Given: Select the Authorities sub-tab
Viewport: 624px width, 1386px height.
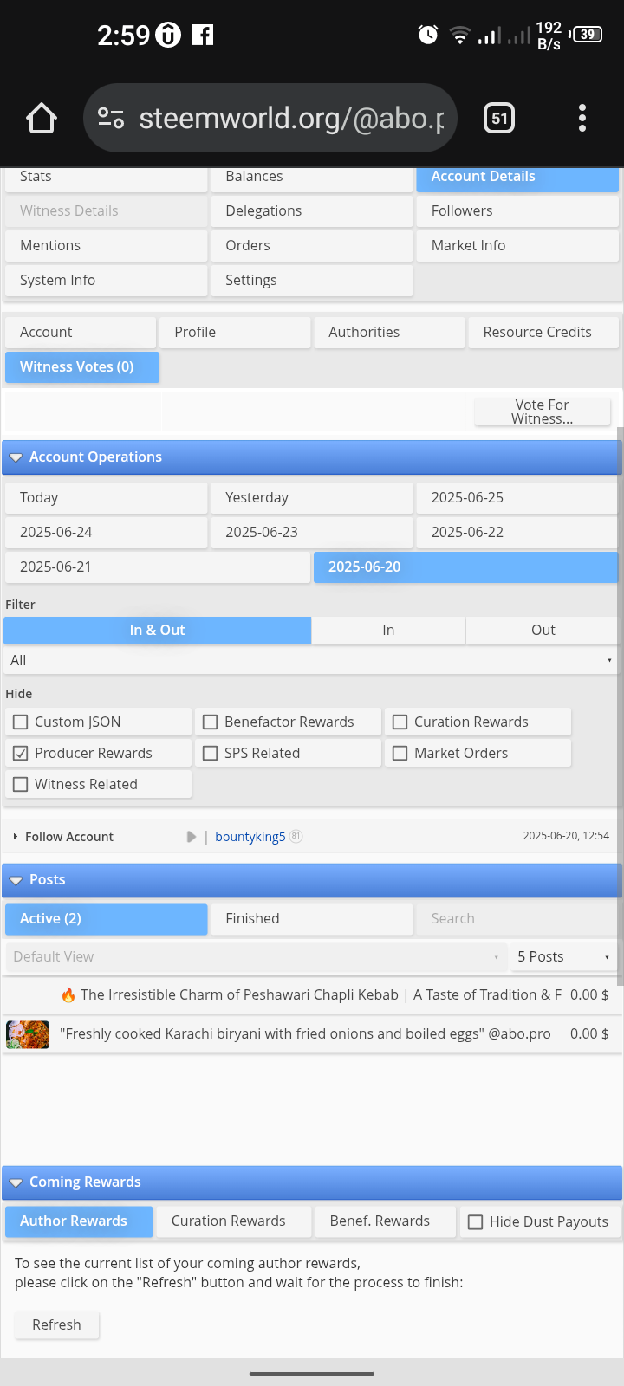Looking at the screenshot, I should pos(389,333).
